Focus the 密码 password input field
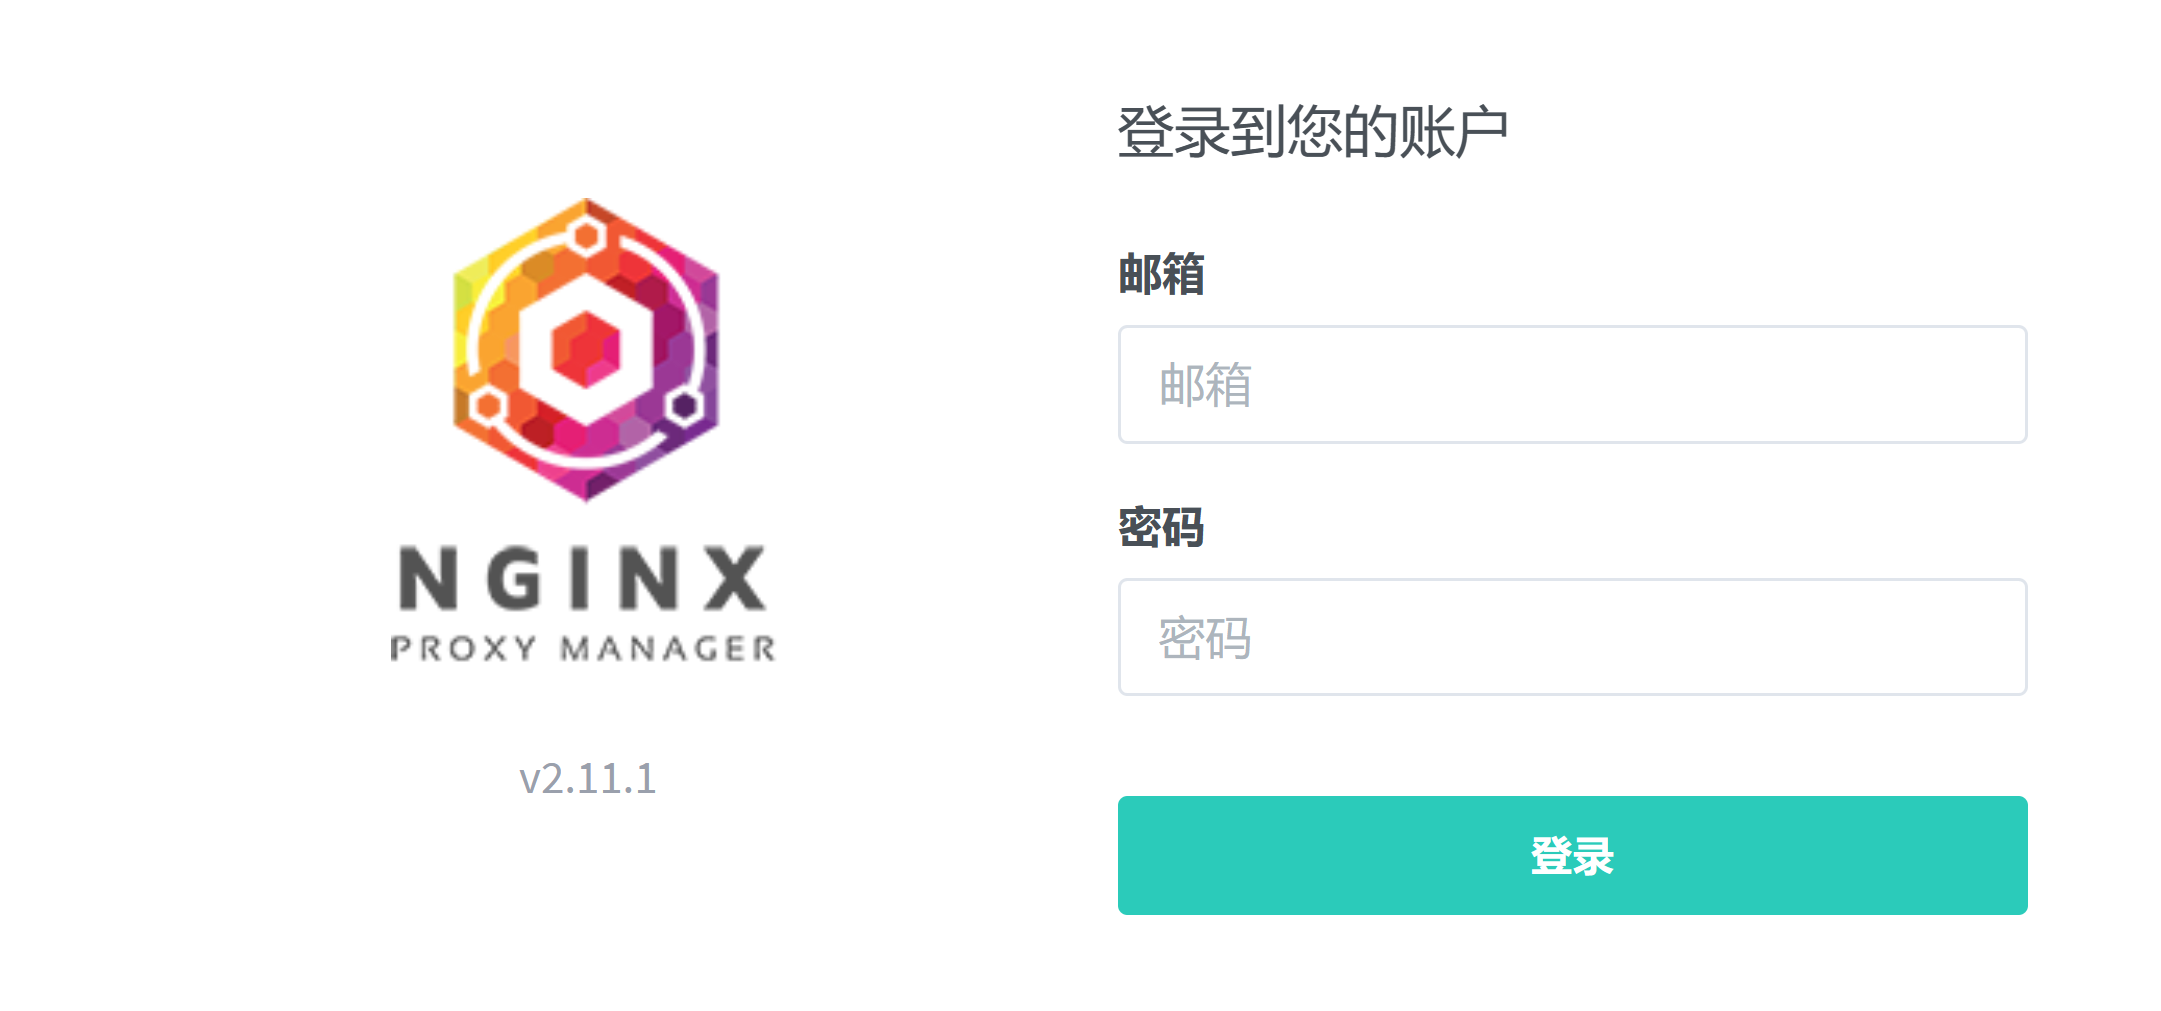 coord(1572,637)
